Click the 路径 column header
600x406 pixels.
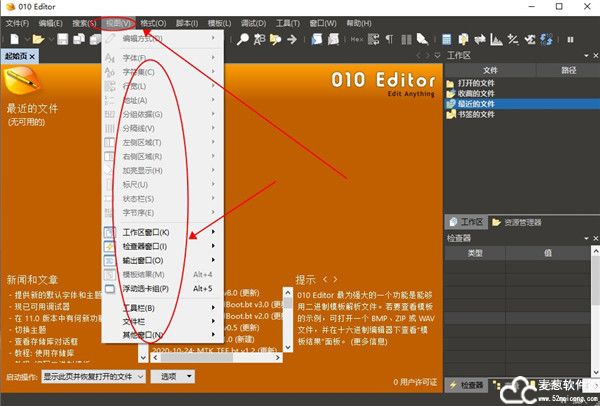[568, 70]
